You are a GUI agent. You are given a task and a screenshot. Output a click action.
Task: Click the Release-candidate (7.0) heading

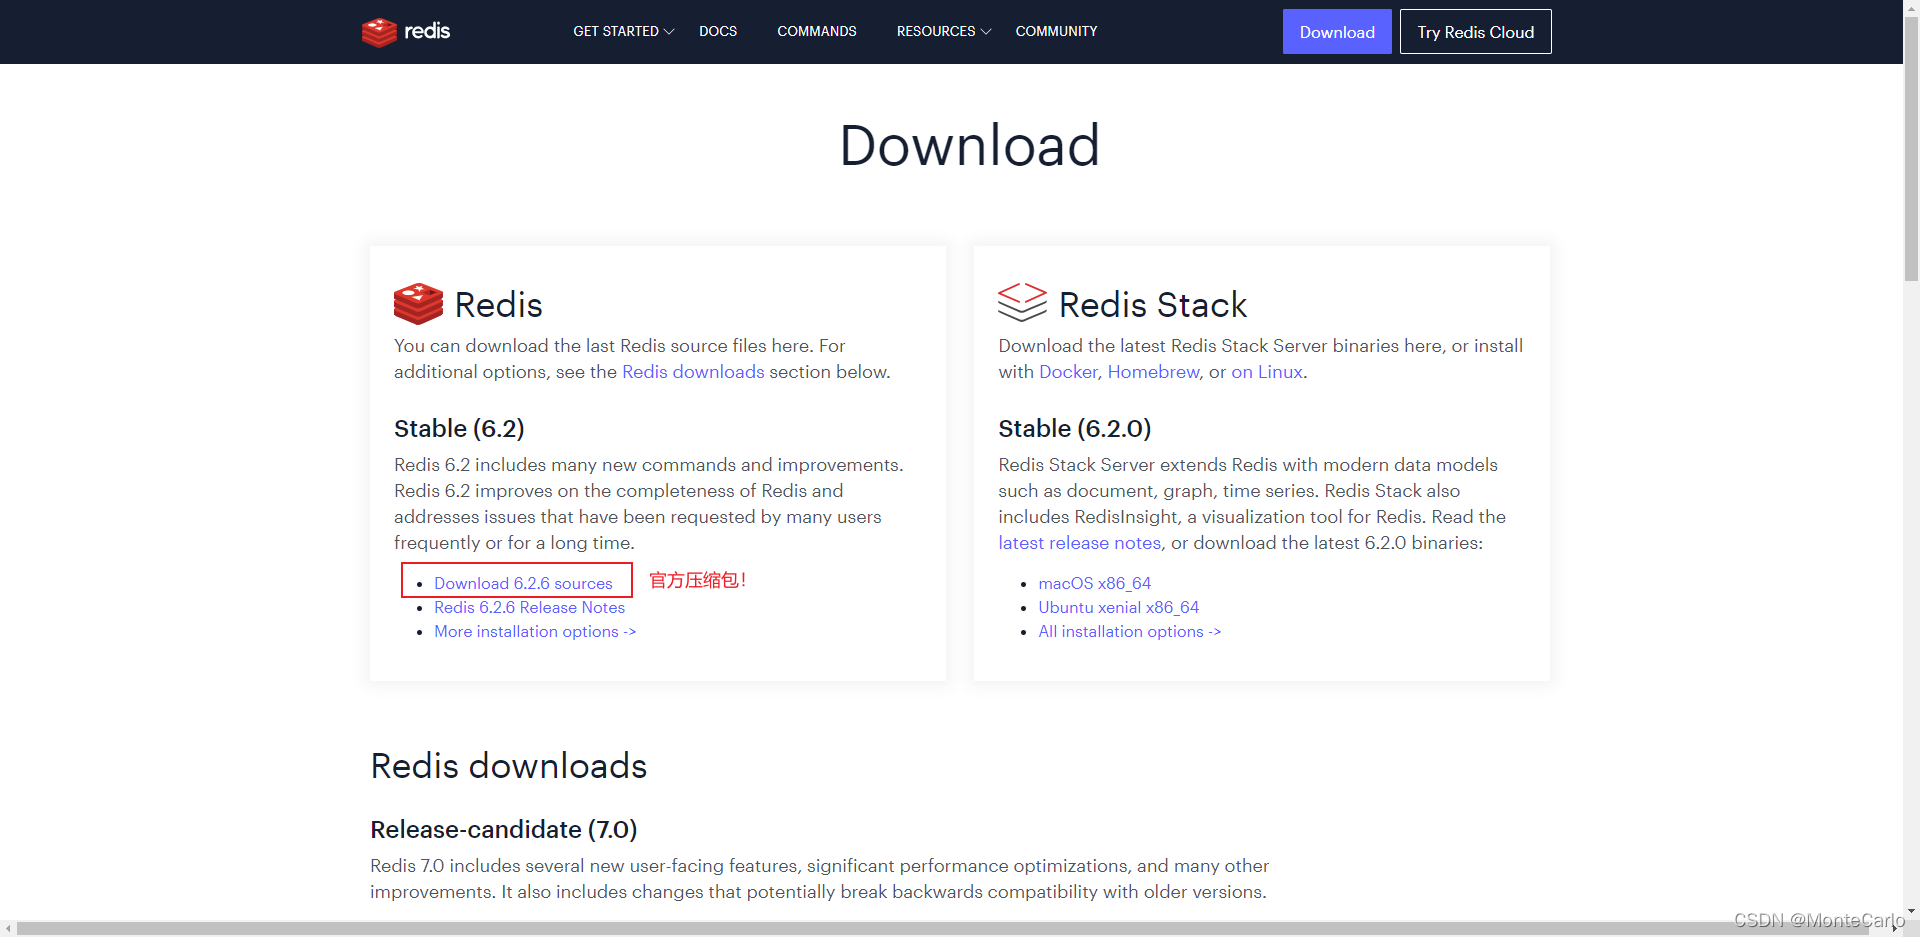pyautogui.click(x=503, y=830)
